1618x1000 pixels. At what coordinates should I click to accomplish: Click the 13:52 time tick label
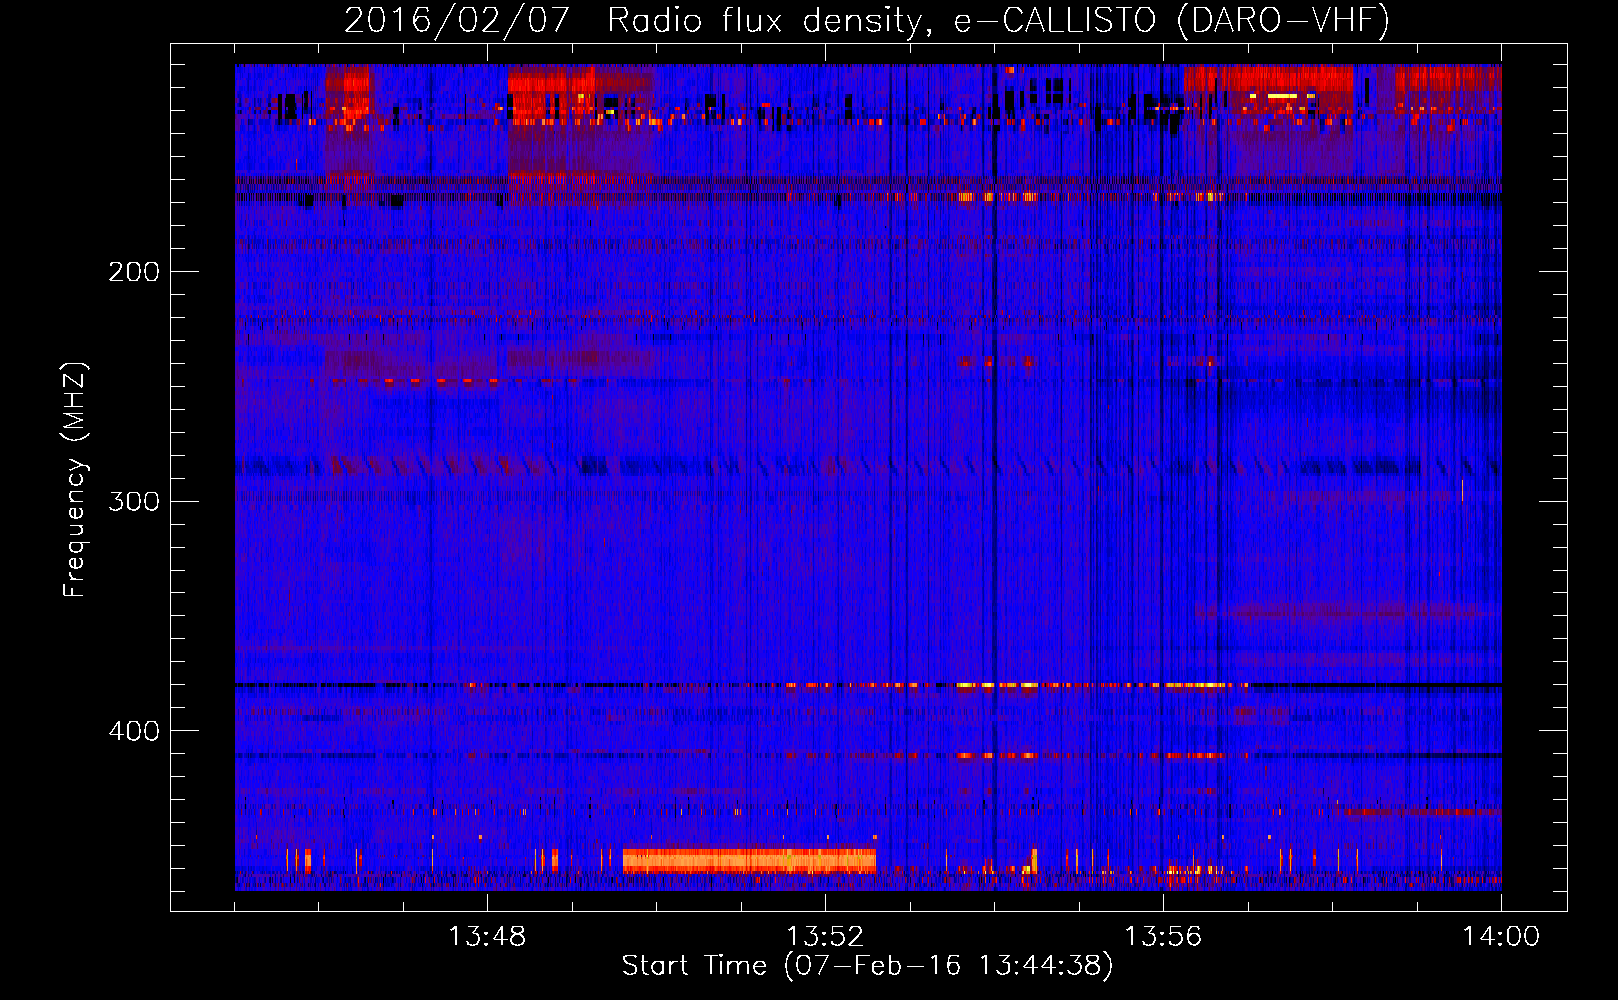click(825, 937)
